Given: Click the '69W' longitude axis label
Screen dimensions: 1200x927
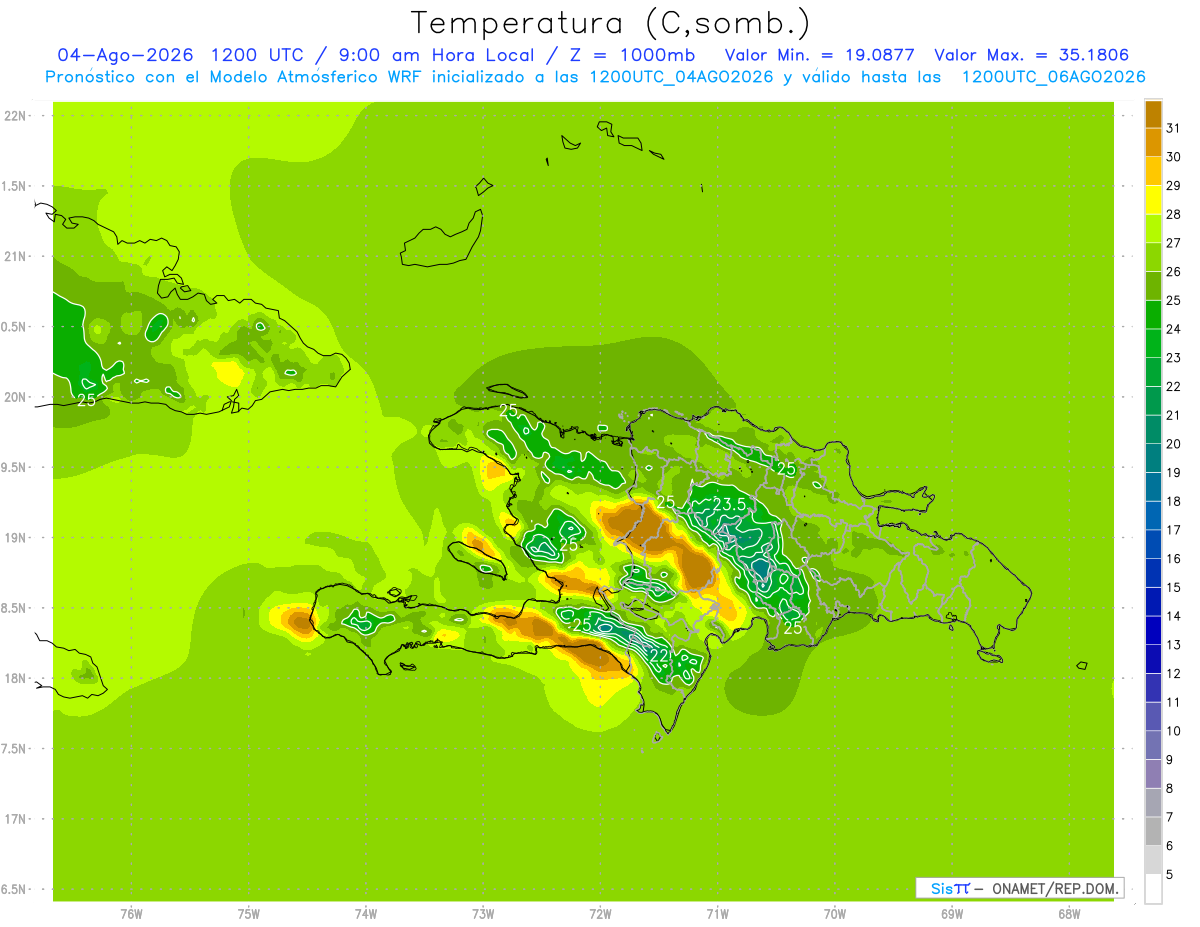Looking at the screenshot, I should pyautogui.click(x=952, y=914).
